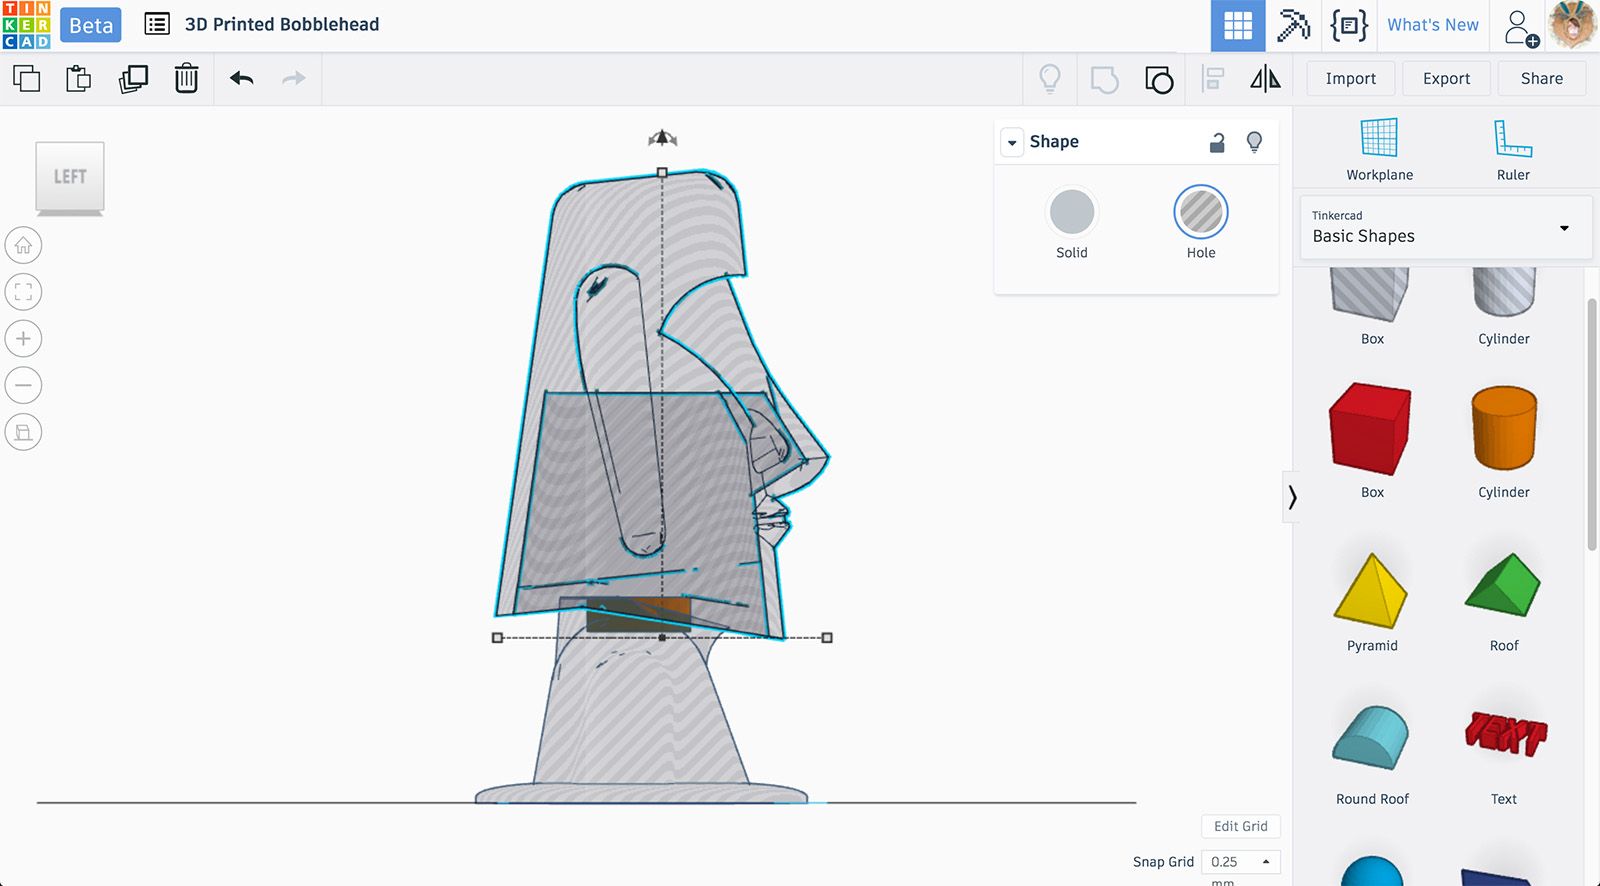Click the Fit all in view icon
The image size is (1600, 886).
click(23, 292)
